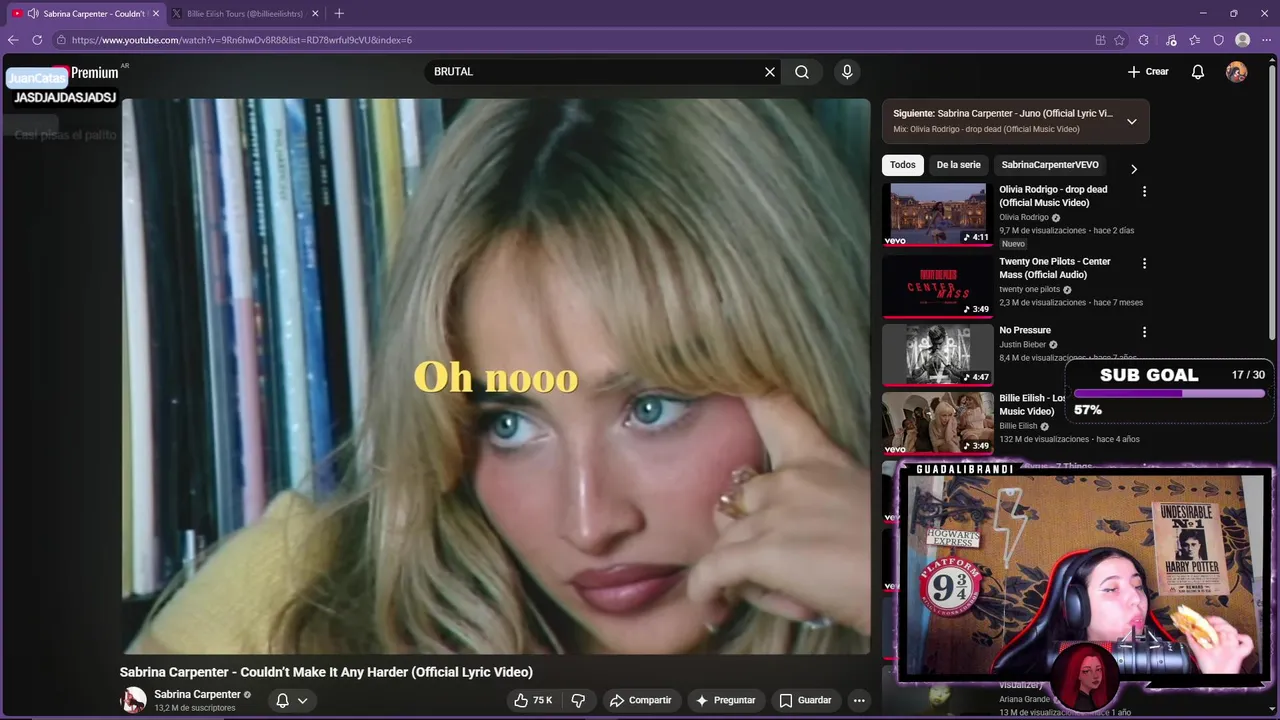Select the SabrinaCarpenterVEVO chip
The width and height of the screenshot is (1280, 720).
point(1050,165)
